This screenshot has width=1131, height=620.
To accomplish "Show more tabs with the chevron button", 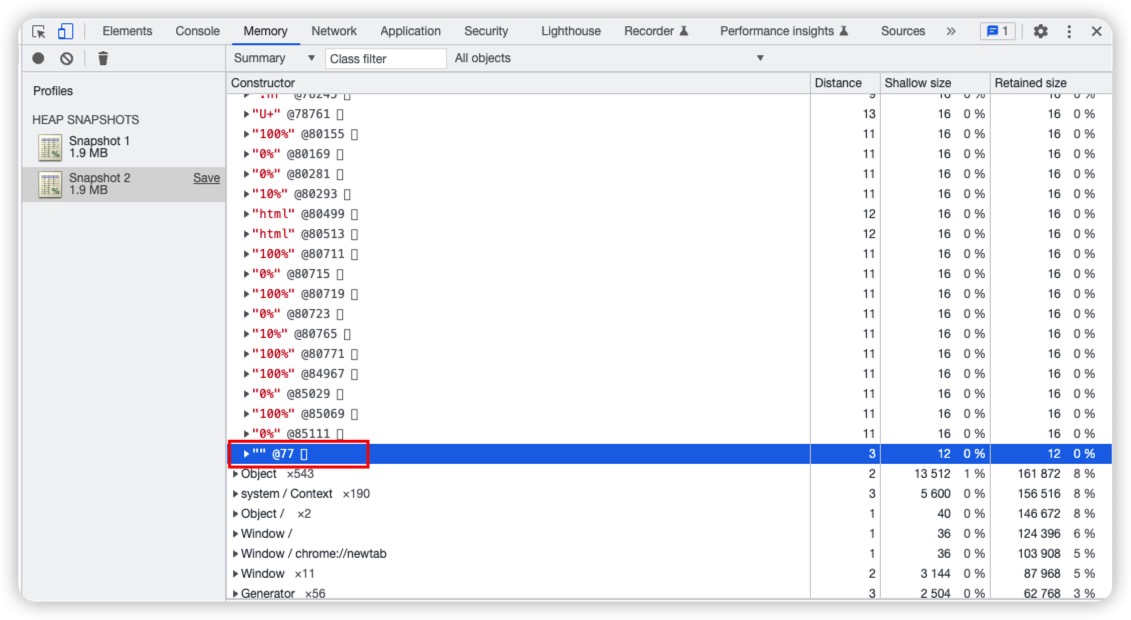I will tap(950, 31).
